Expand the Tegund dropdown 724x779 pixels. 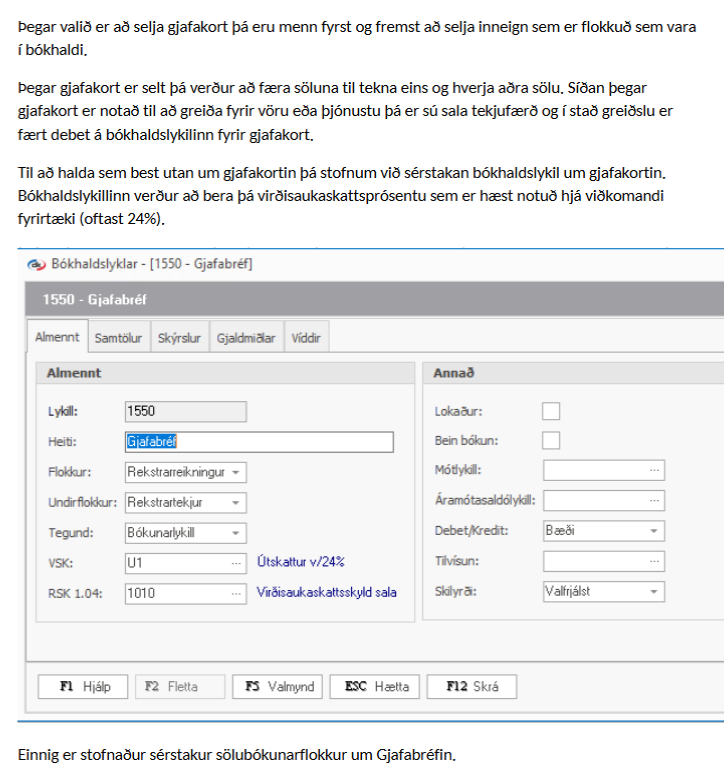pyautogui.click(x=235, y=533)
